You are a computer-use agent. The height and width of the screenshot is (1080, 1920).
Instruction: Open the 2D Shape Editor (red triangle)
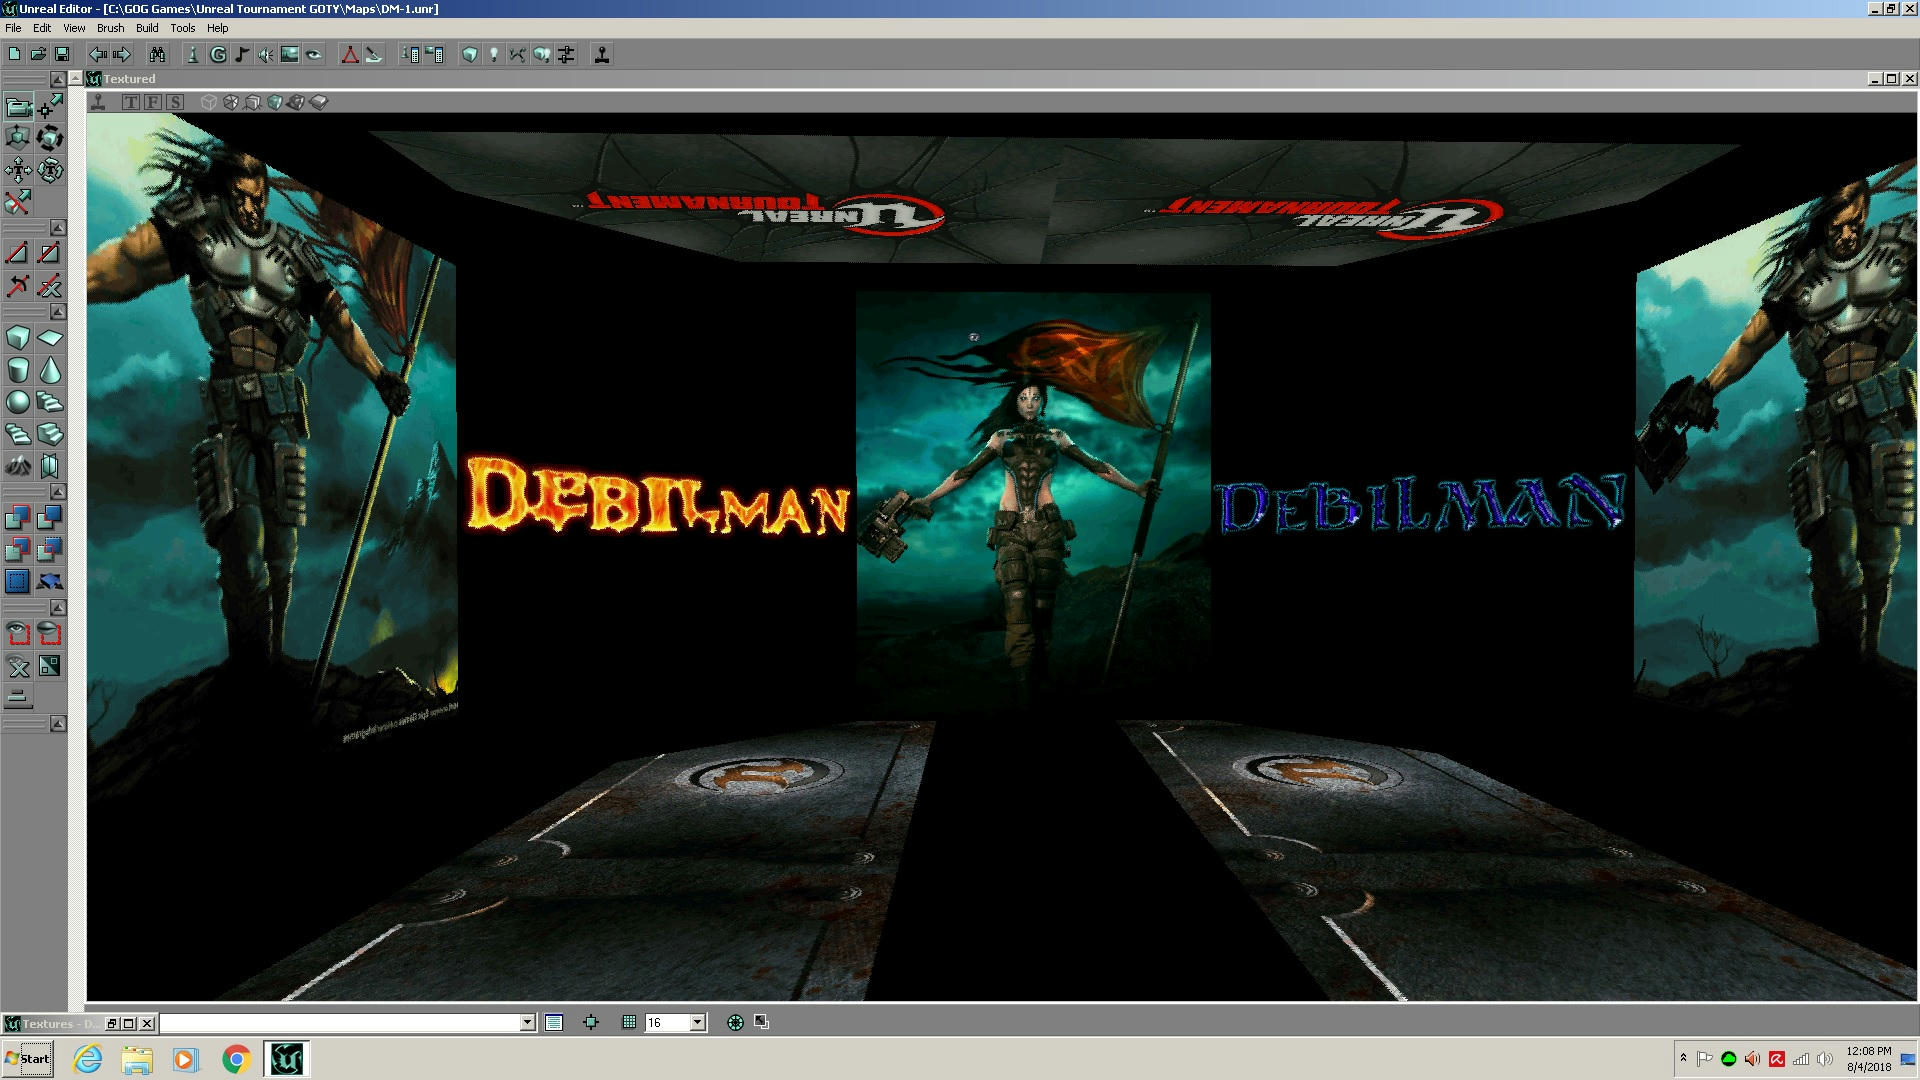(x=350, y=54)
